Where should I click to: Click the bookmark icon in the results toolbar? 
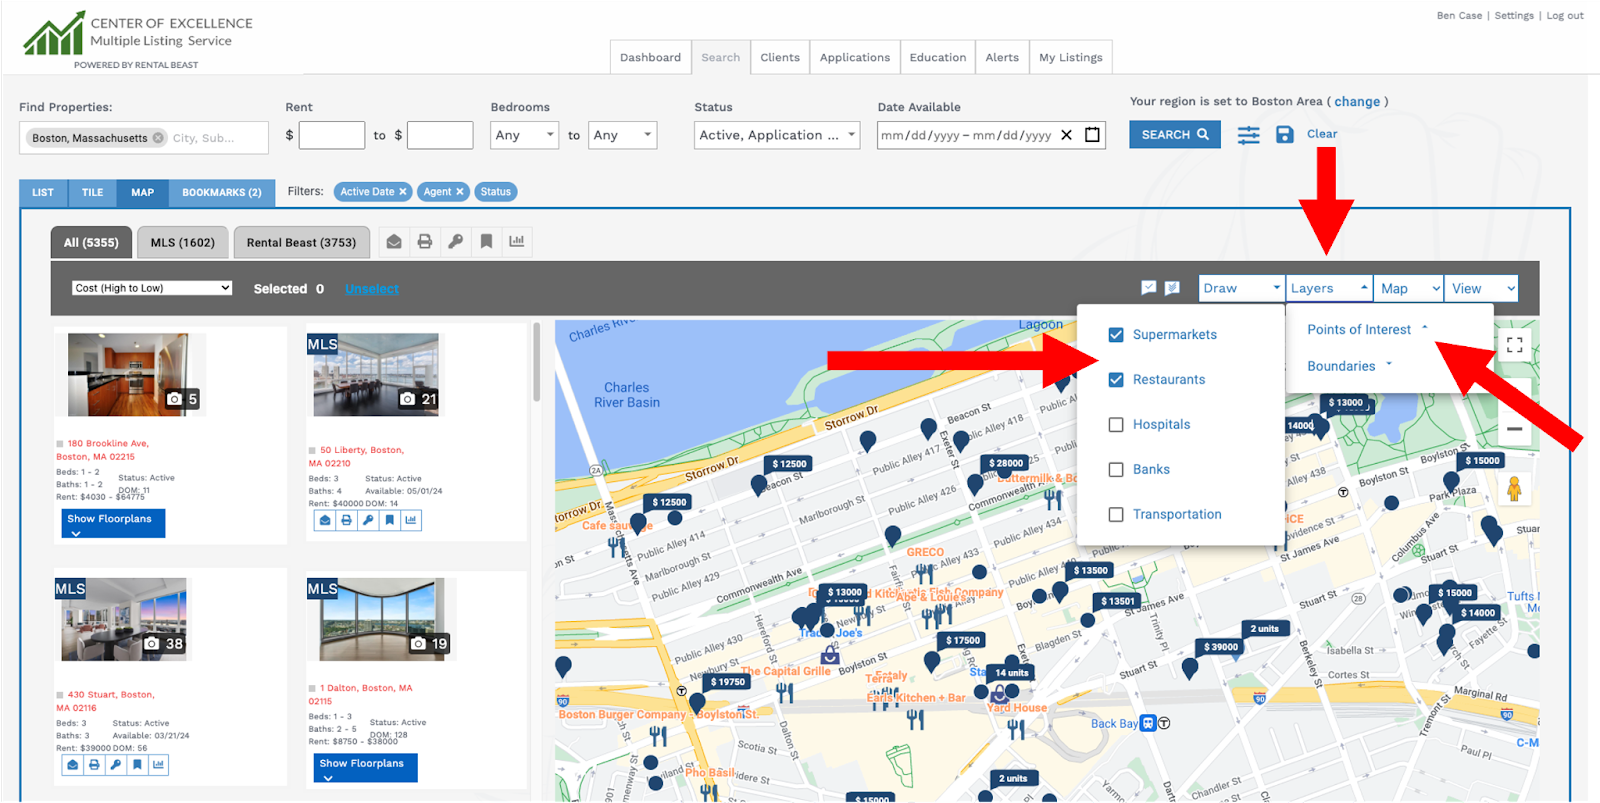(x=486, y=241)
